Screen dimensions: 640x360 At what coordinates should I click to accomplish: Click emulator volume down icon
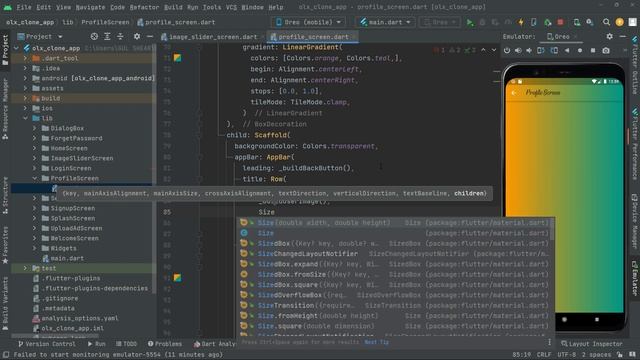(x=529, y=51)
